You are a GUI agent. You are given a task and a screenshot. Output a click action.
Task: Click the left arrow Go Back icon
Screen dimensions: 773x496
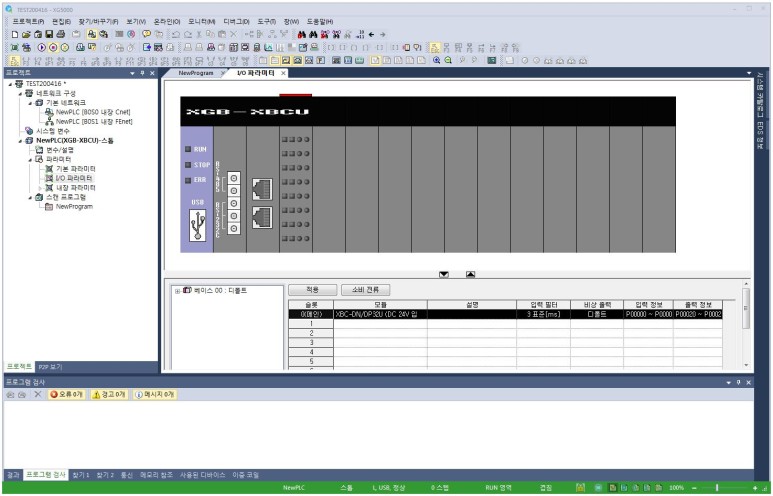(x=371, y=35)
